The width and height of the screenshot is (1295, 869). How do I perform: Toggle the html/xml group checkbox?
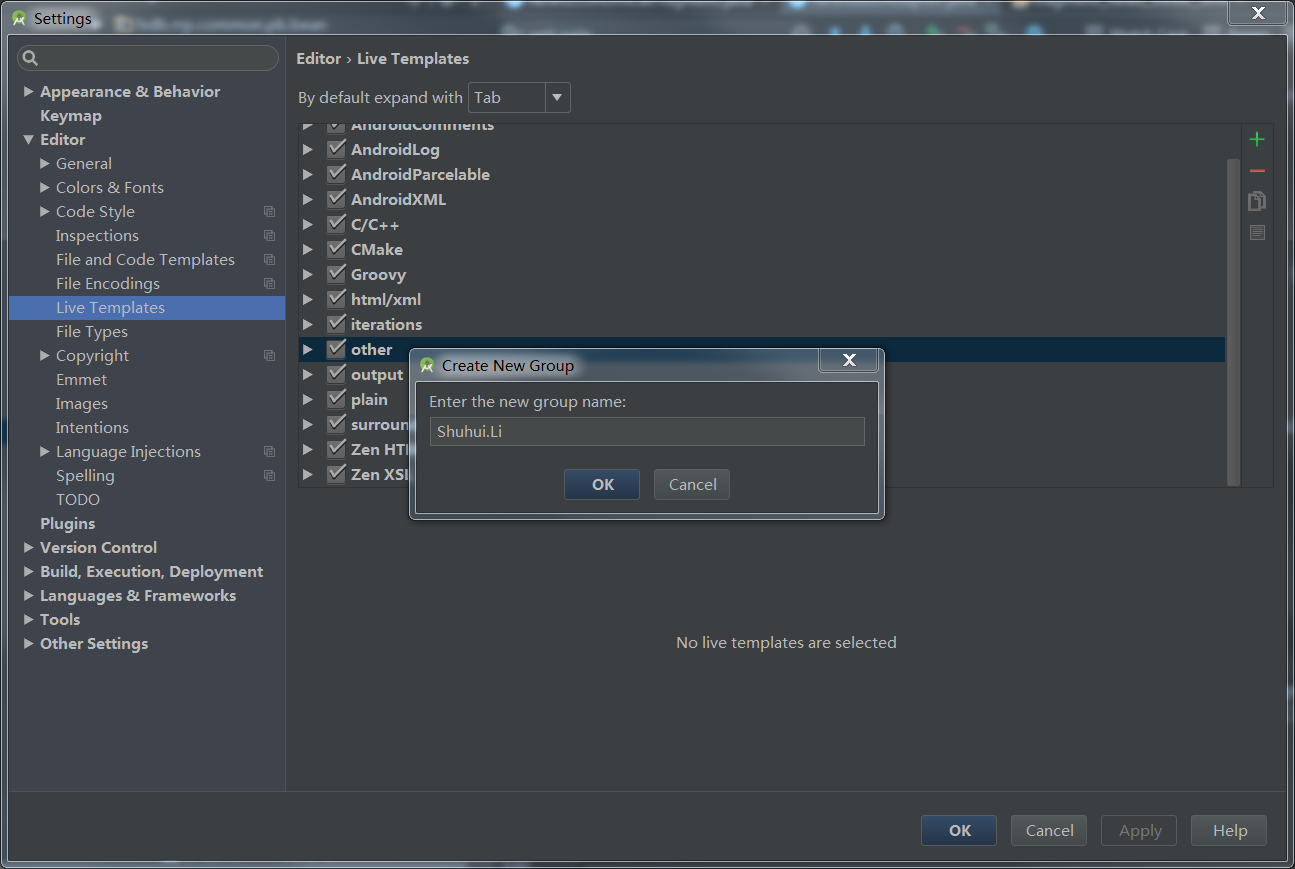[x=336, y=299]
